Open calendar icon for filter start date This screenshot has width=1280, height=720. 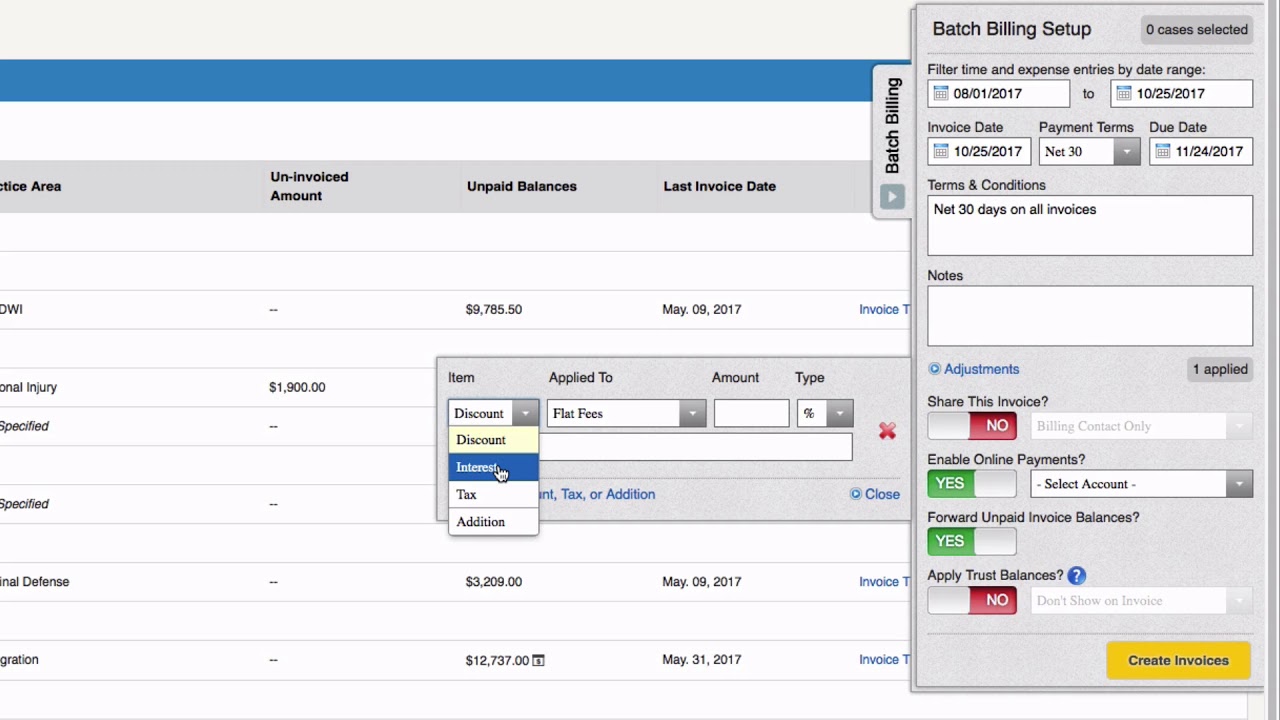tap(941, 94)
